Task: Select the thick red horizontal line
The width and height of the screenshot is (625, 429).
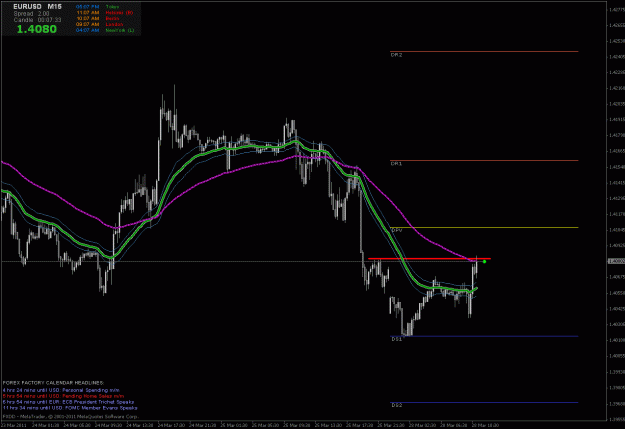Action: [429, 259]
